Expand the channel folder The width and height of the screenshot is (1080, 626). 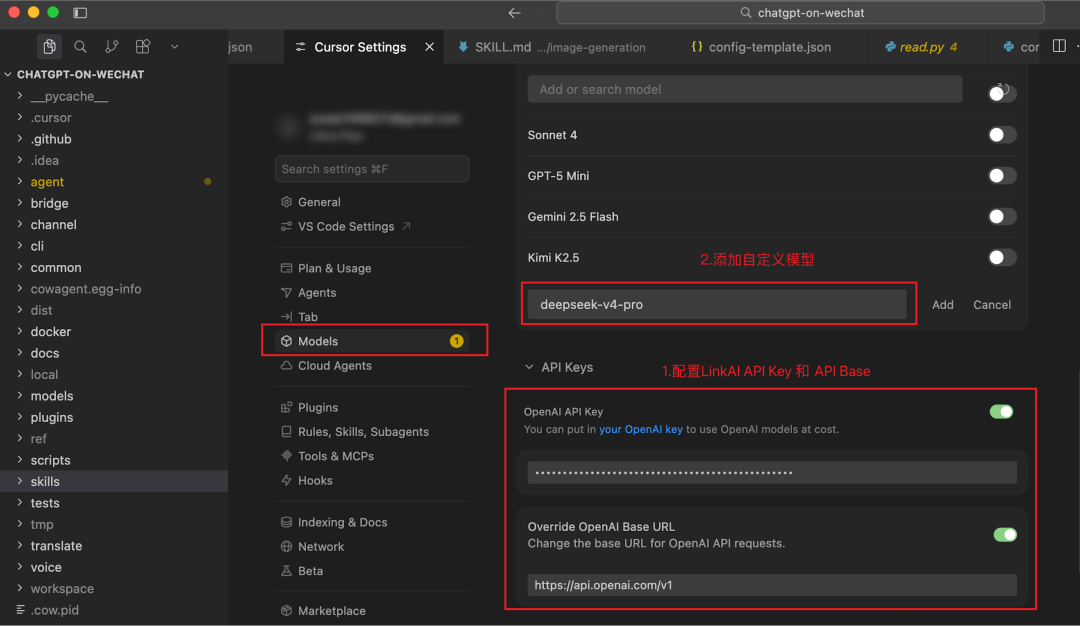(x=20, y=224)
